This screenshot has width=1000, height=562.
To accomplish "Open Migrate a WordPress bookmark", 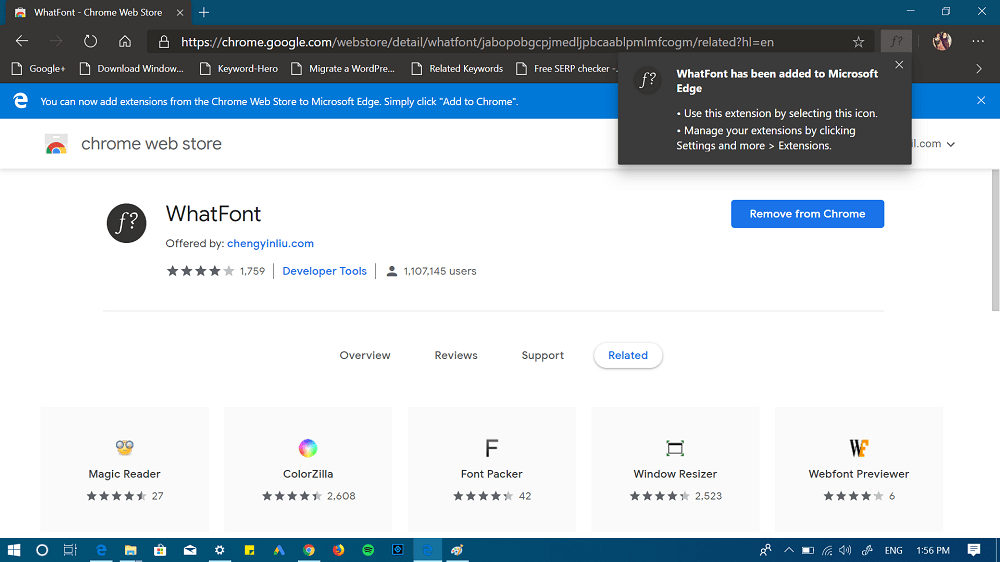I will coord(342,68).
